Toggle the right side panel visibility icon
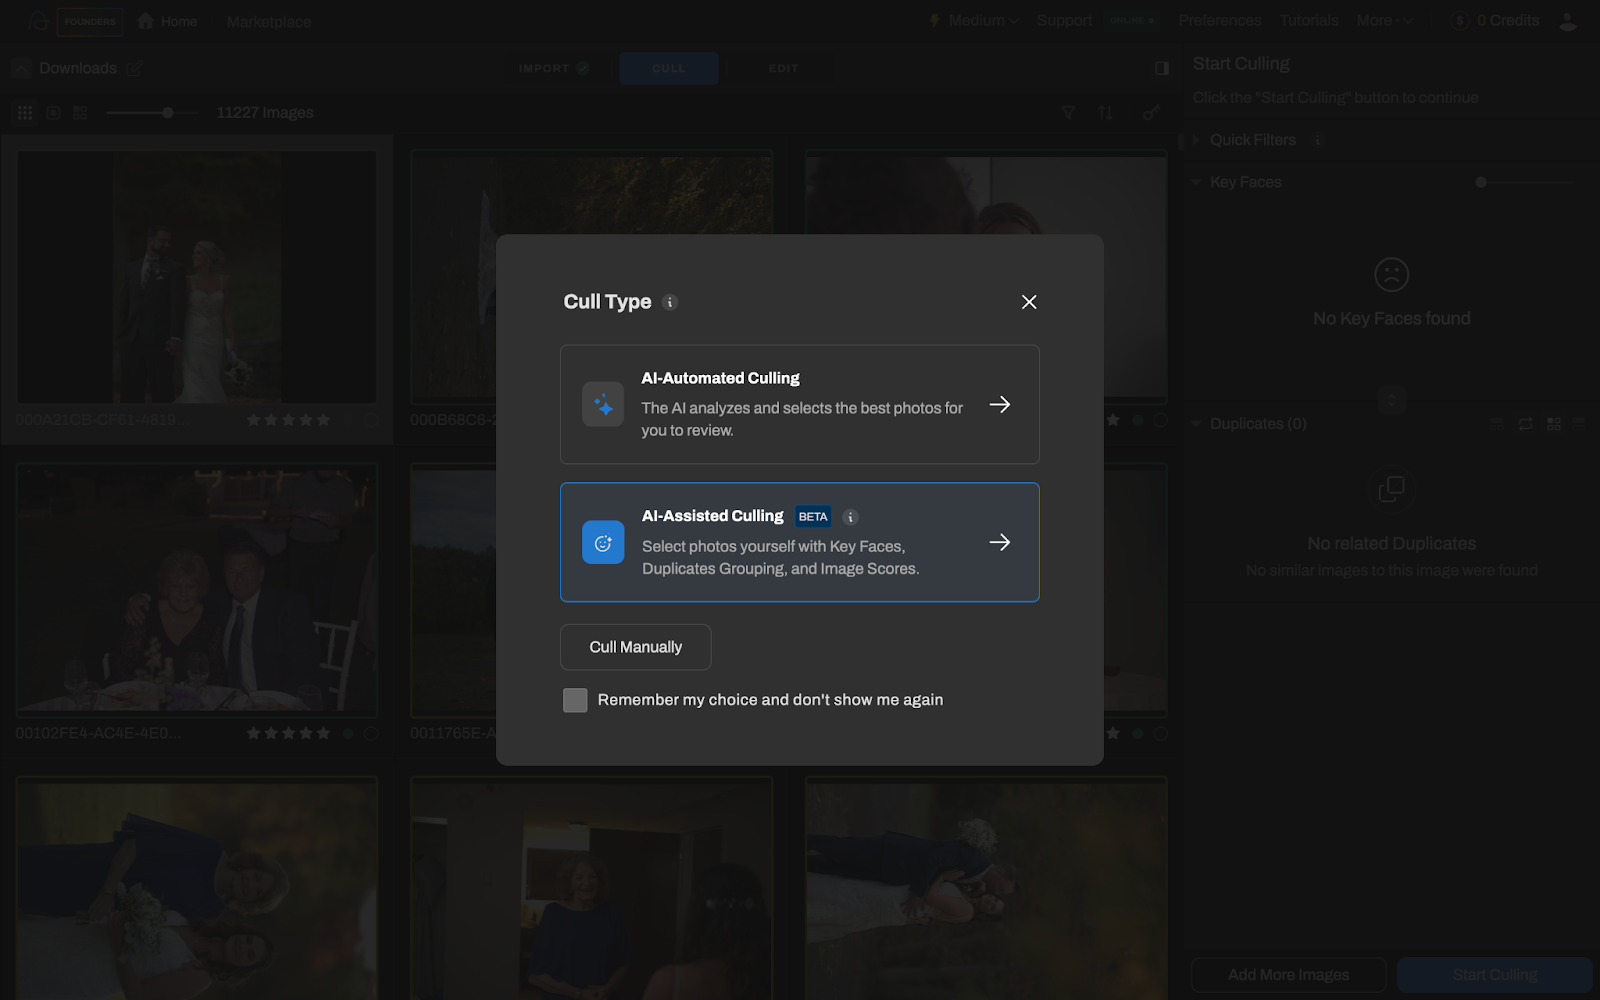This screenshot has height=1000, width=1600. point(1161,68)
